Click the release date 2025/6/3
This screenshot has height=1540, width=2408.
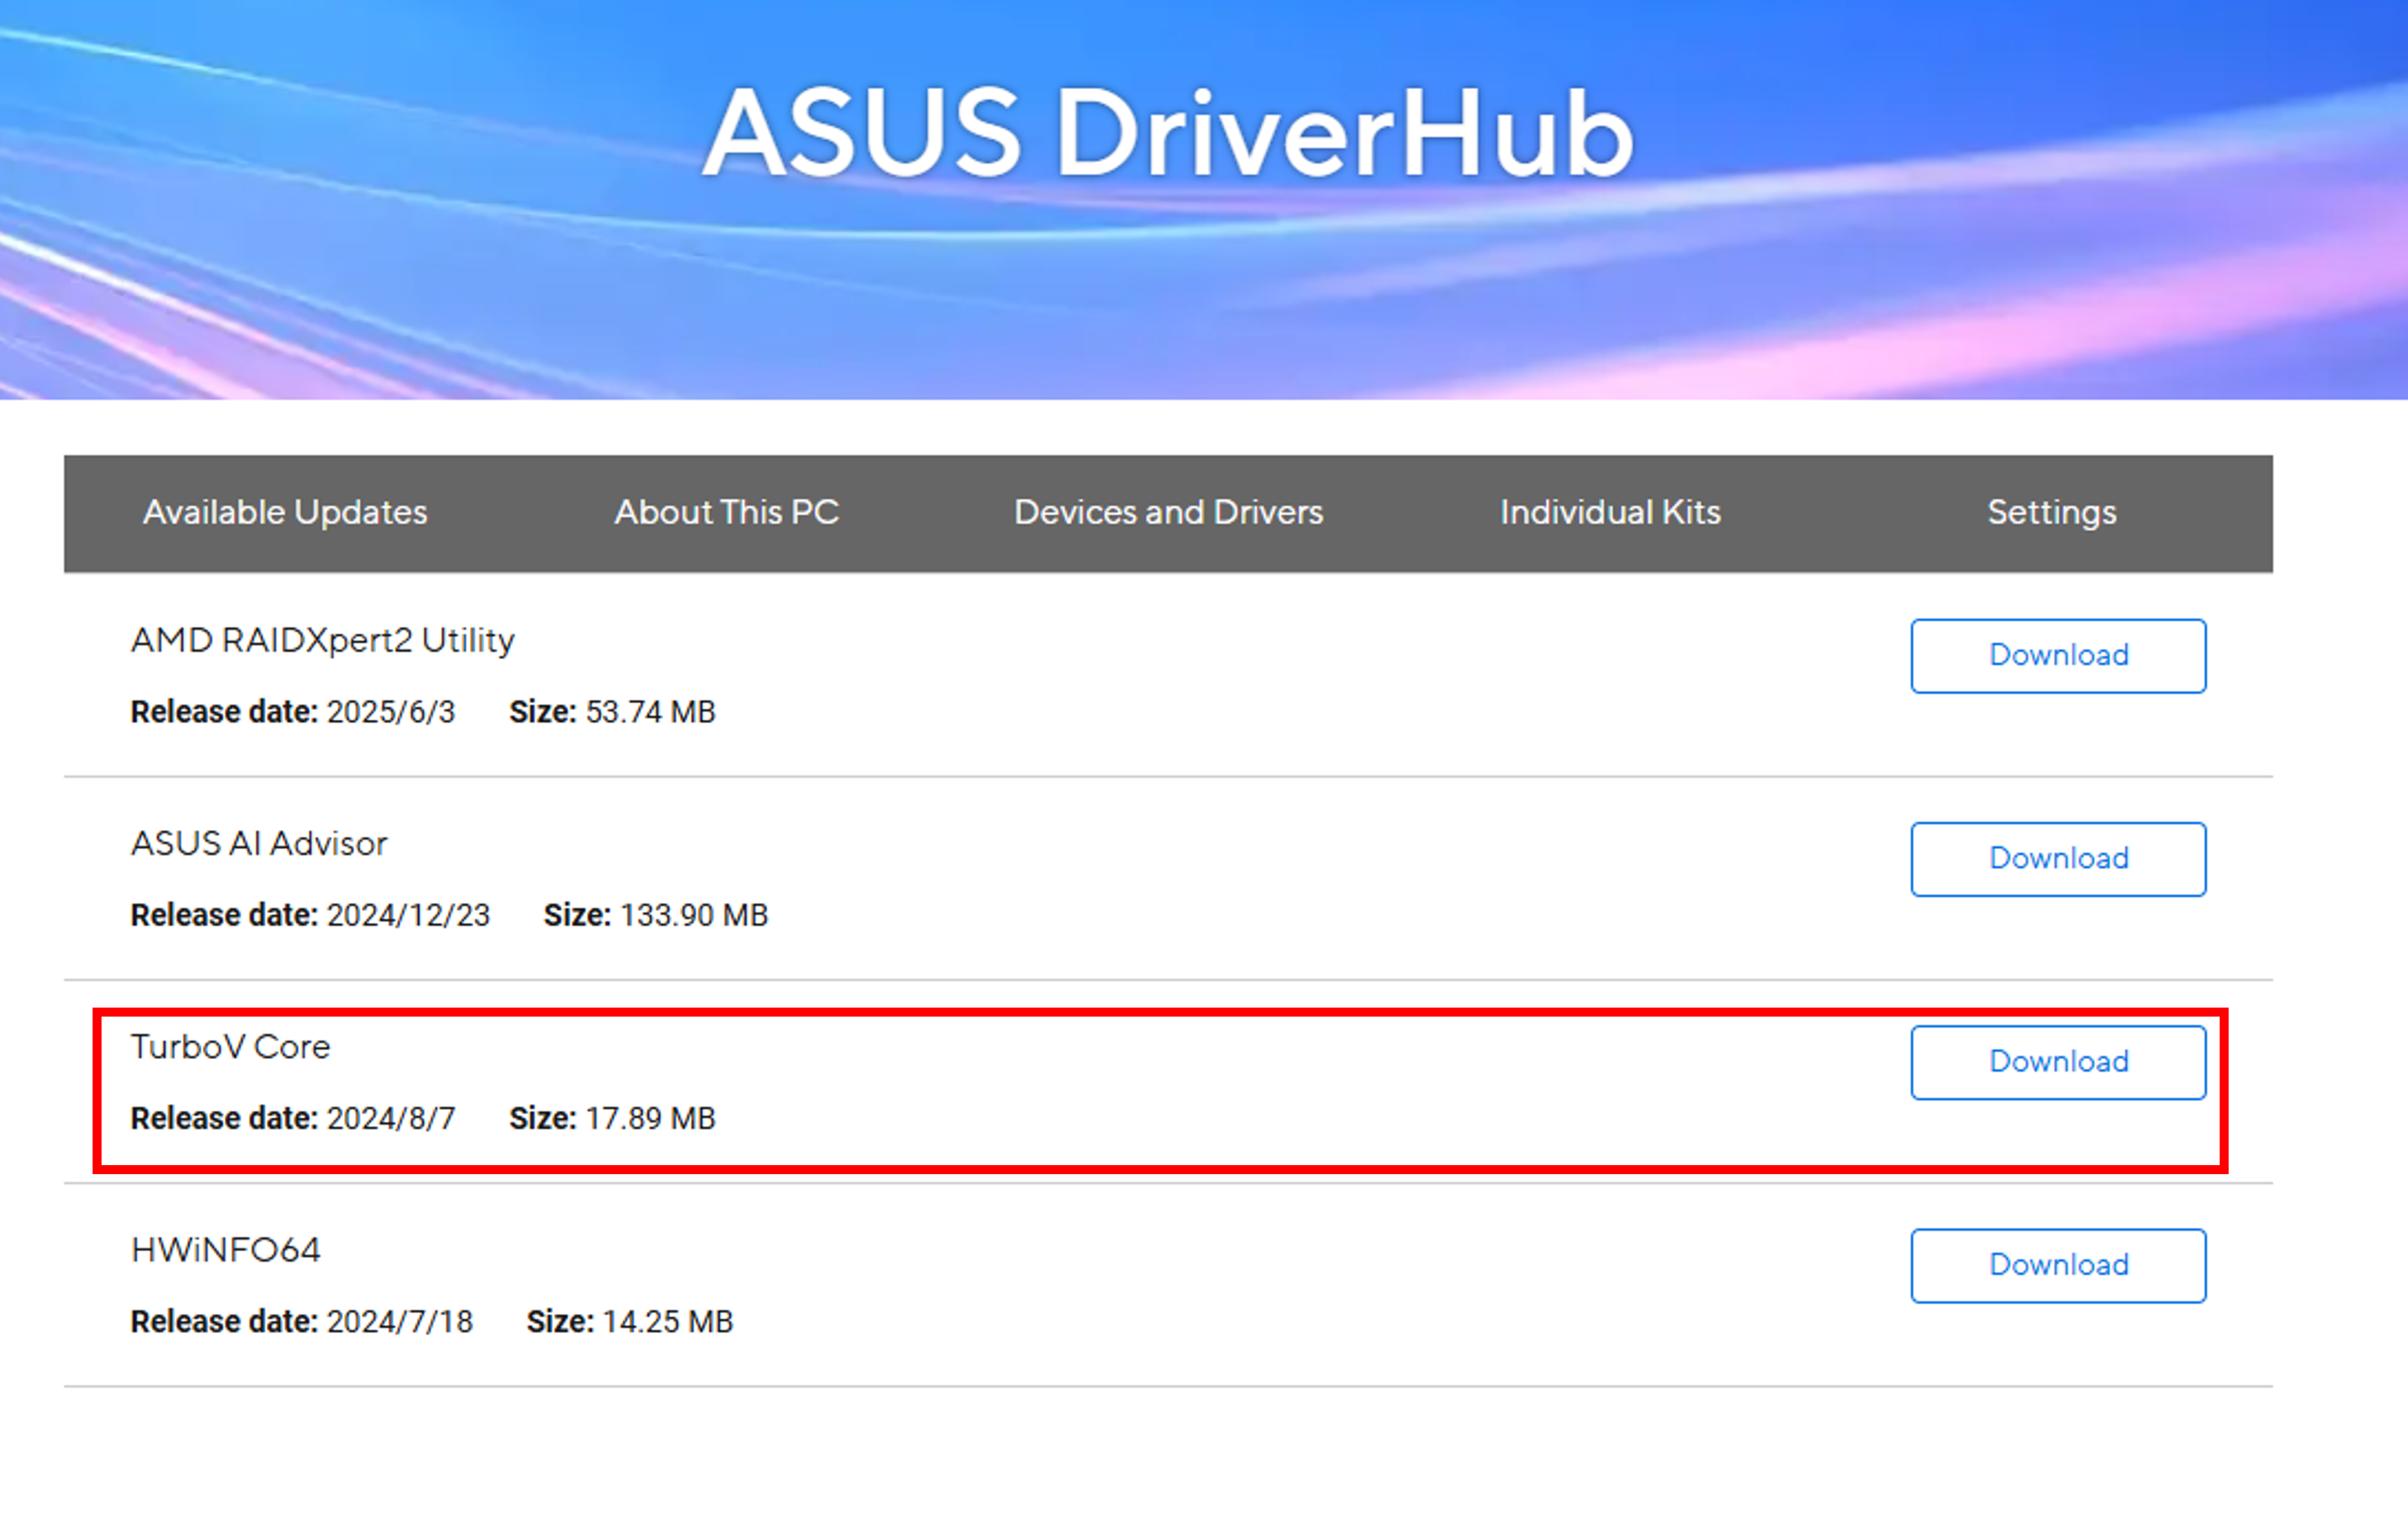[391, 712]
